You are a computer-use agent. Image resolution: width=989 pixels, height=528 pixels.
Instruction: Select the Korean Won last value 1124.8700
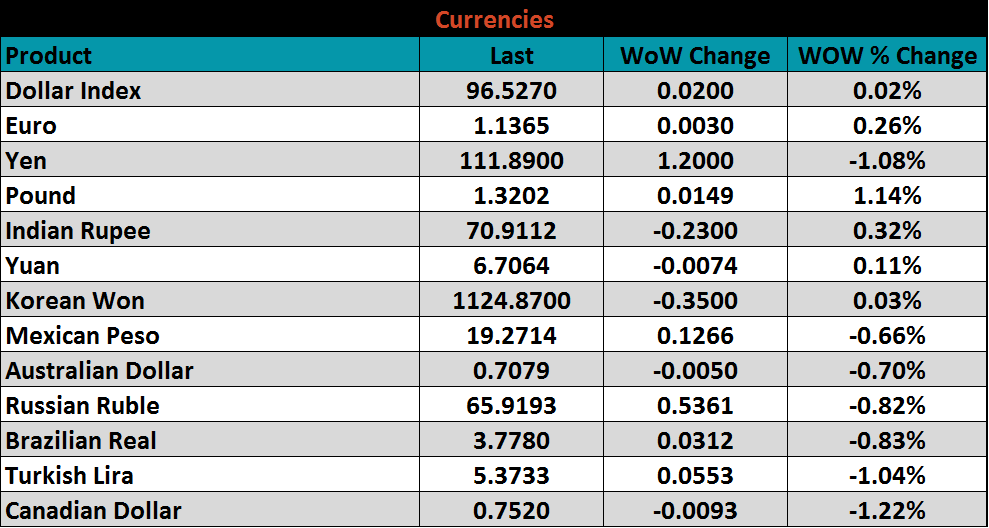click(511, 301)
